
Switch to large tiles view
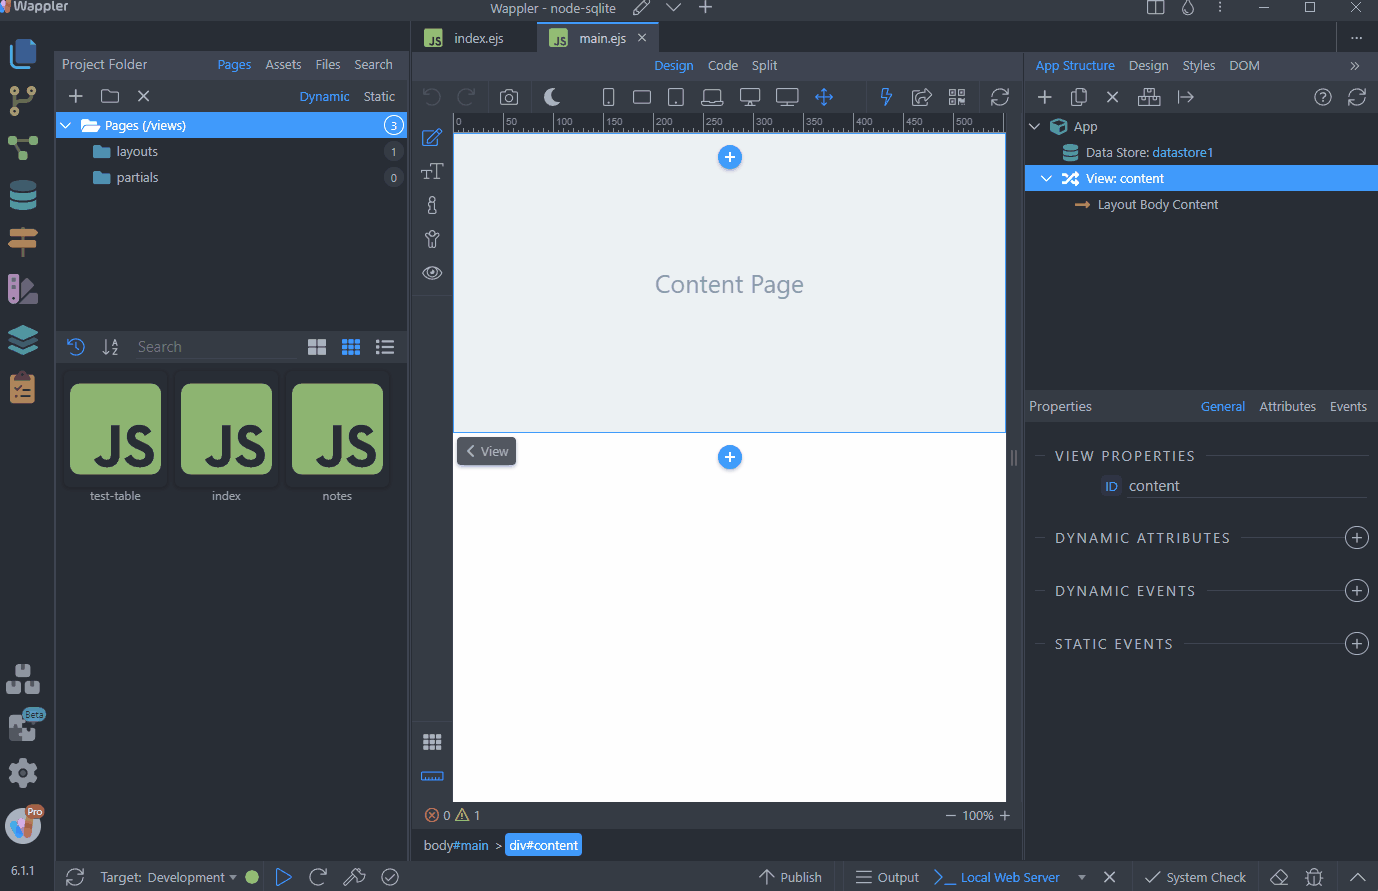(x=317, y=347)
